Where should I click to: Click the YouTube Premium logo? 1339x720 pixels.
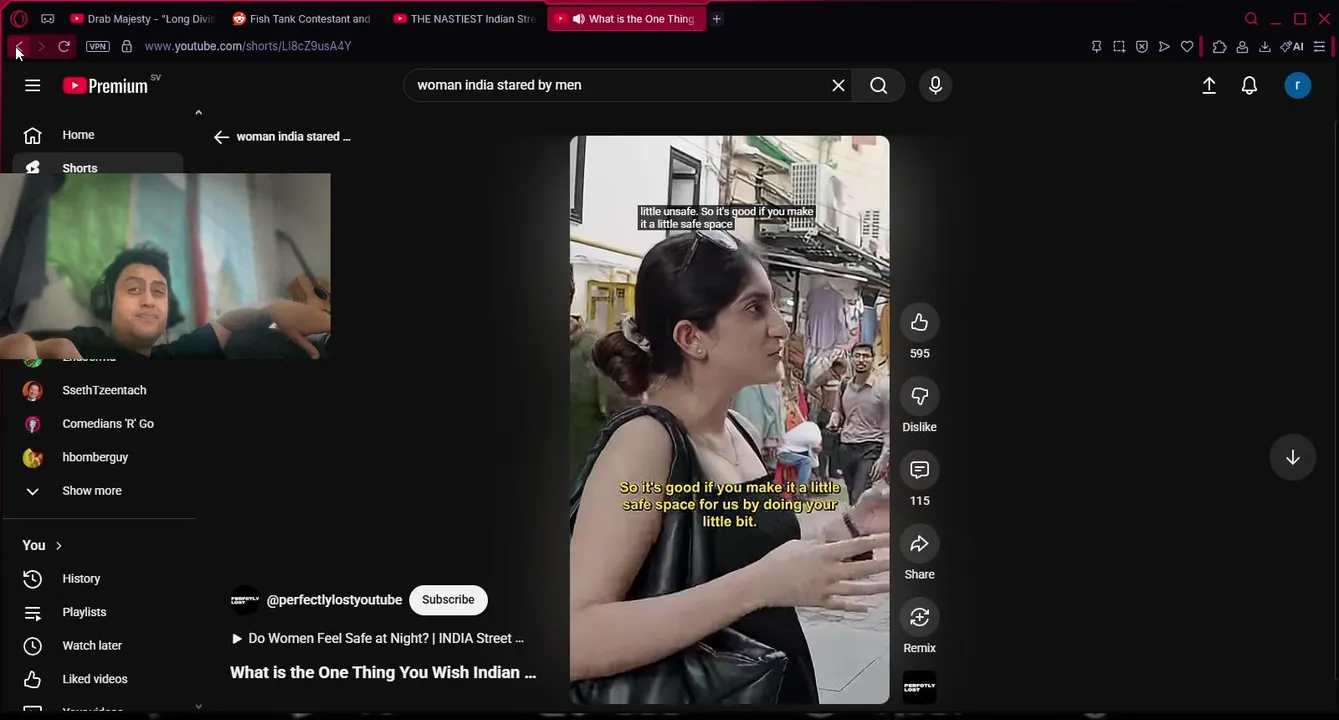pos(106,86)
